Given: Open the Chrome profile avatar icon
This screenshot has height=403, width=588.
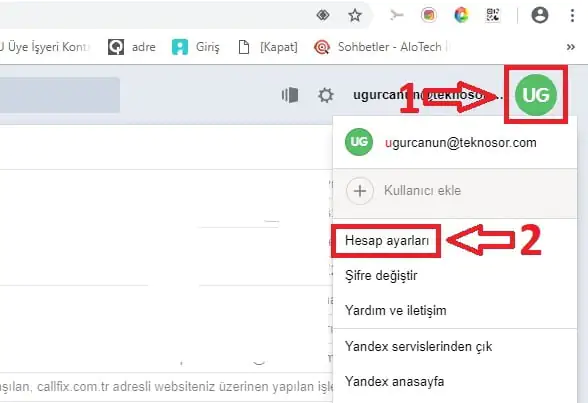Looking at the screenshot, I should [540, 15].
